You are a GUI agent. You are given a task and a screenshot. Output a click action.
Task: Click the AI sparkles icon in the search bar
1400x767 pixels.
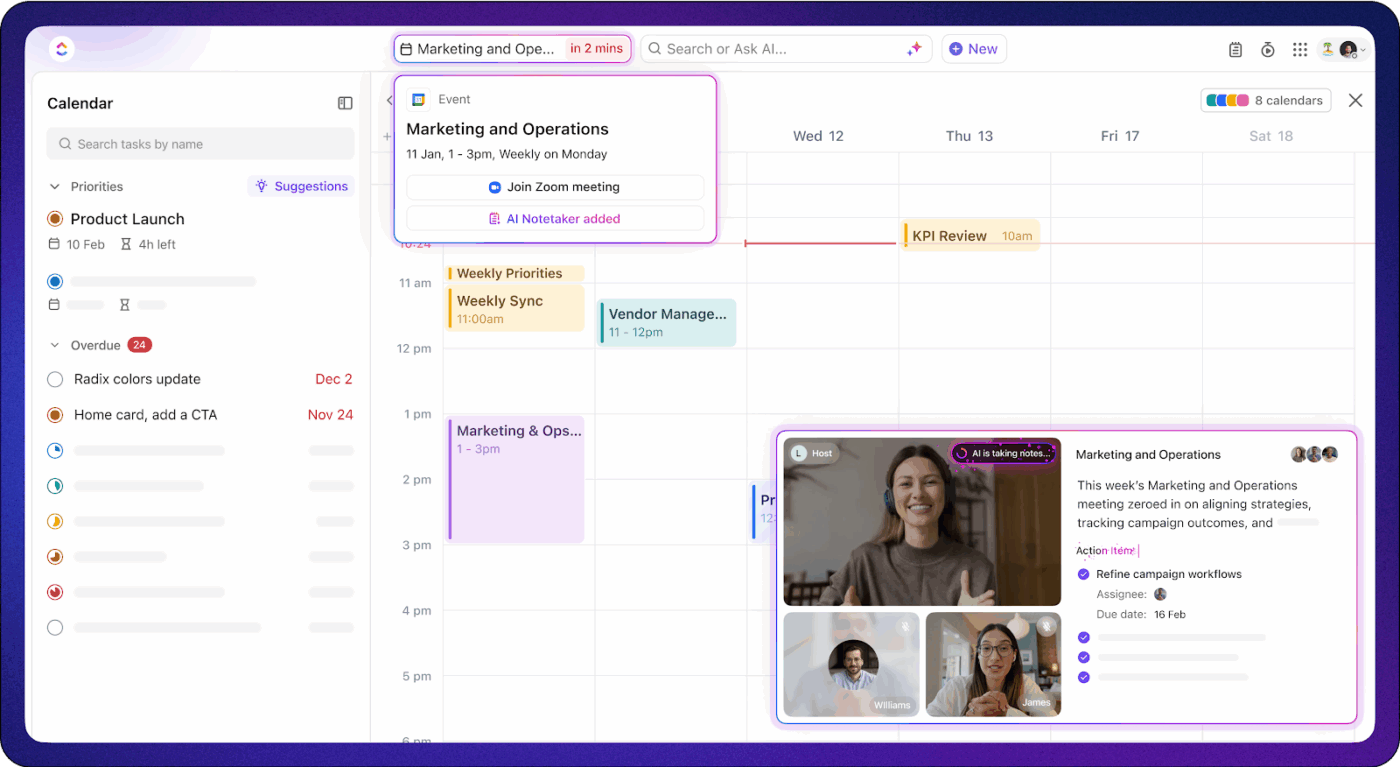click(x=914, y=48)
